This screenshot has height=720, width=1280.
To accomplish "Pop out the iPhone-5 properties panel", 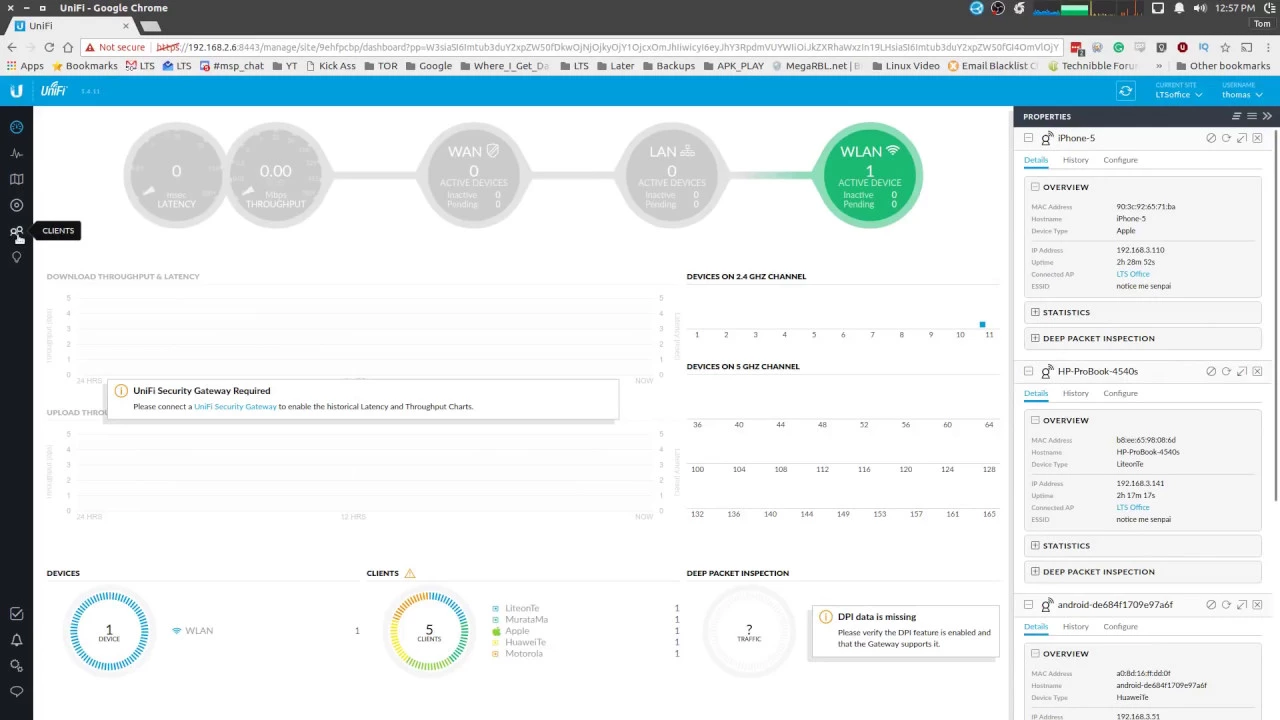I will coord(1242,138).
